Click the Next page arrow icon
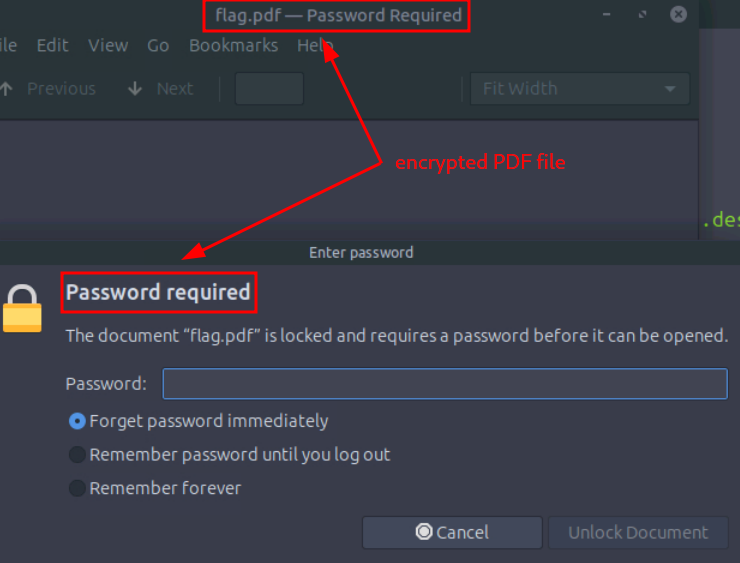This screenshot has height=563, width=740. pos(135,89)
